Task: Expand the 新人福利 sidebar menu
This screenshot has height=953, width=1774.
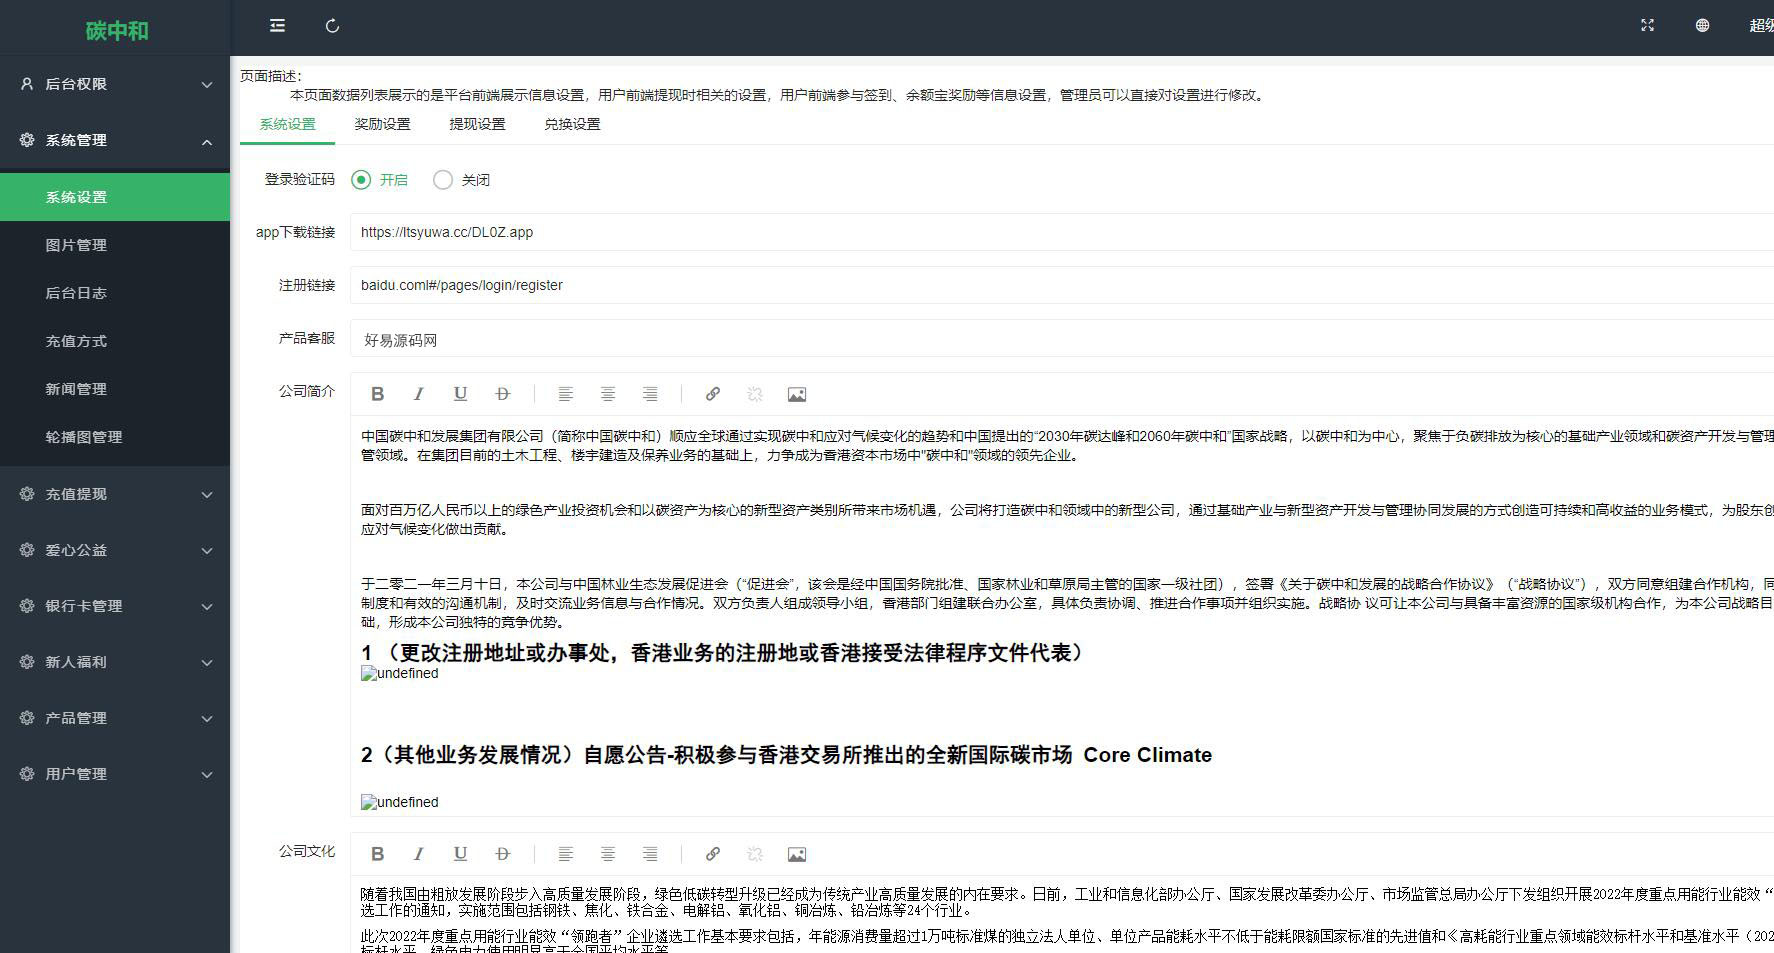Action: pyautogui.click(x=115, y=662)
